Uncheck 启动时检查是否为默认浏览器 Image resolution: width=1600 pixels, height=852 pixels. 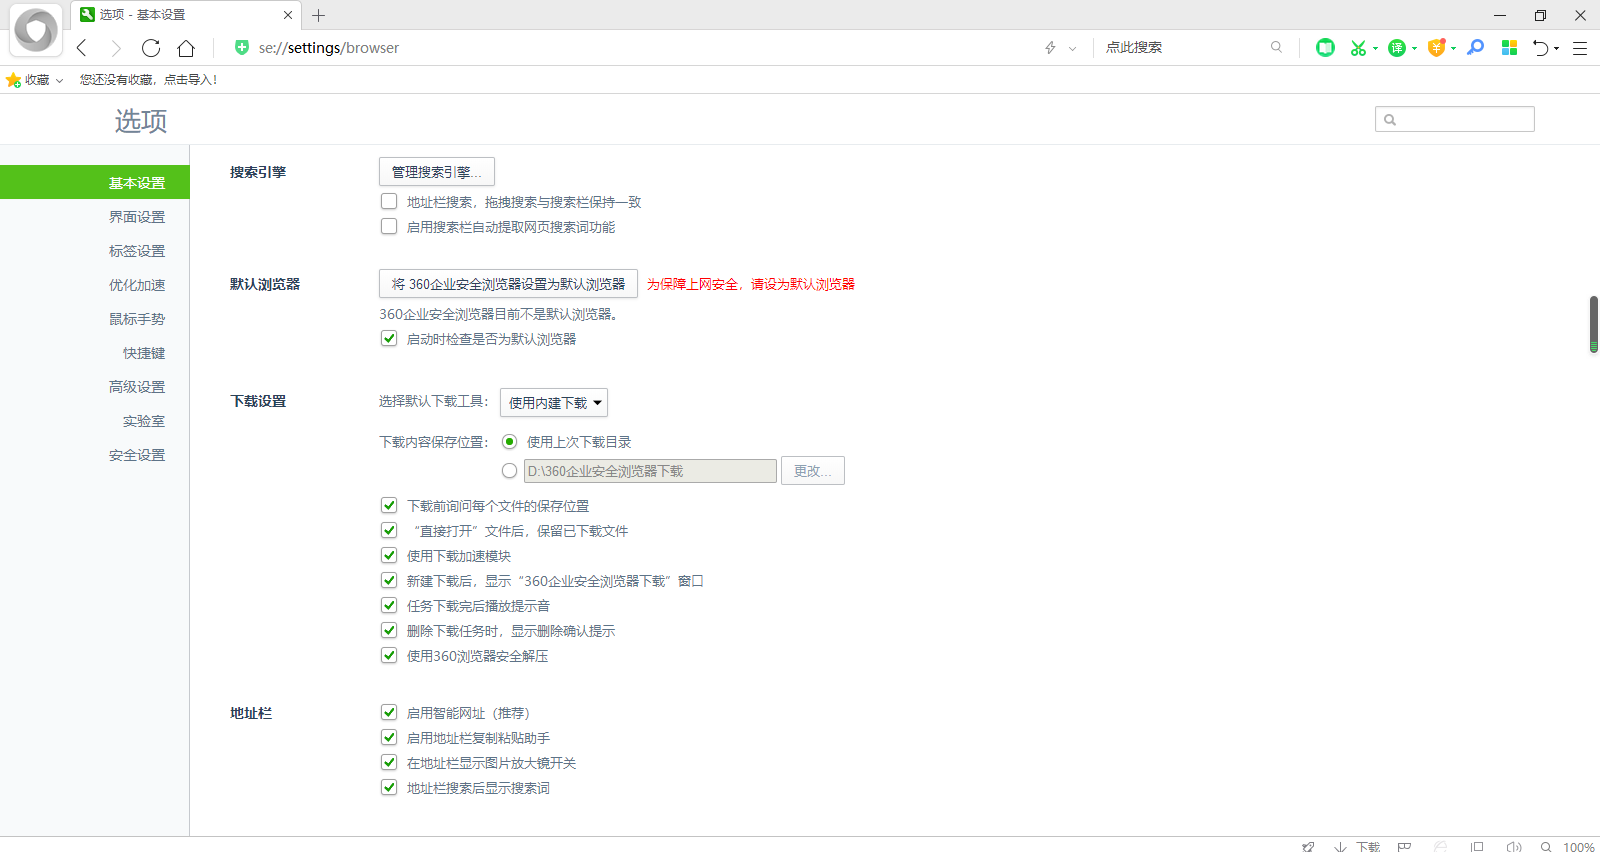coord(389,338)
